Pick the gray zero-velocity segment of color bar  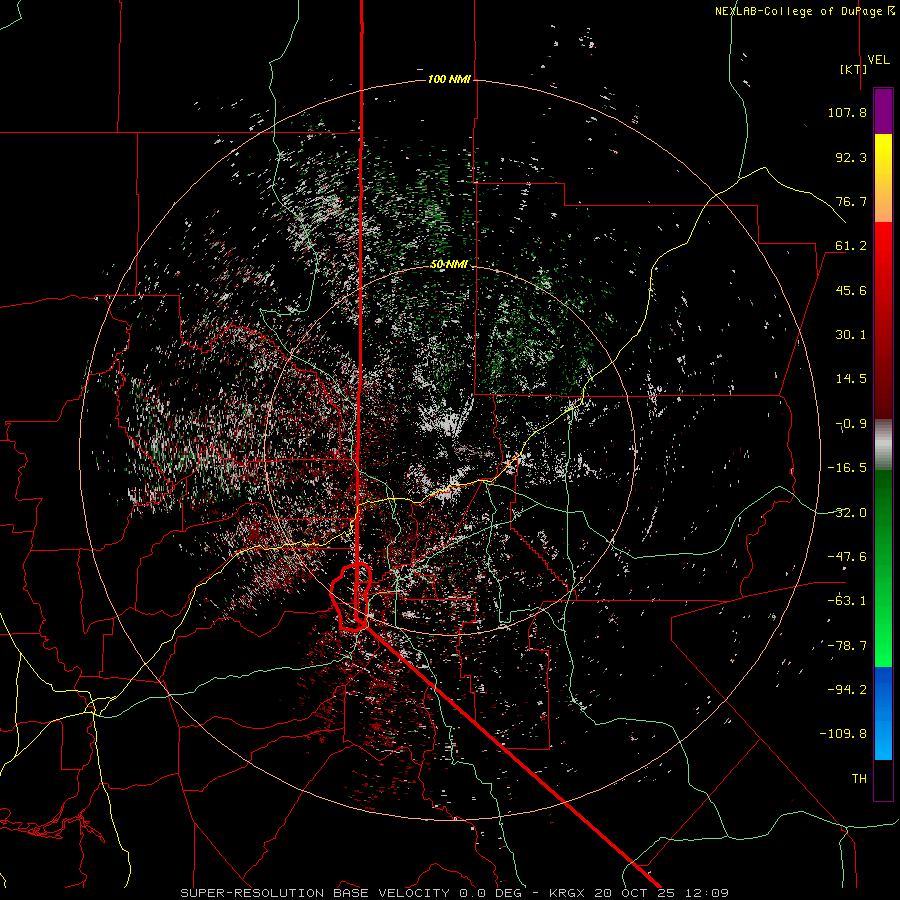[x=883, y=442]
